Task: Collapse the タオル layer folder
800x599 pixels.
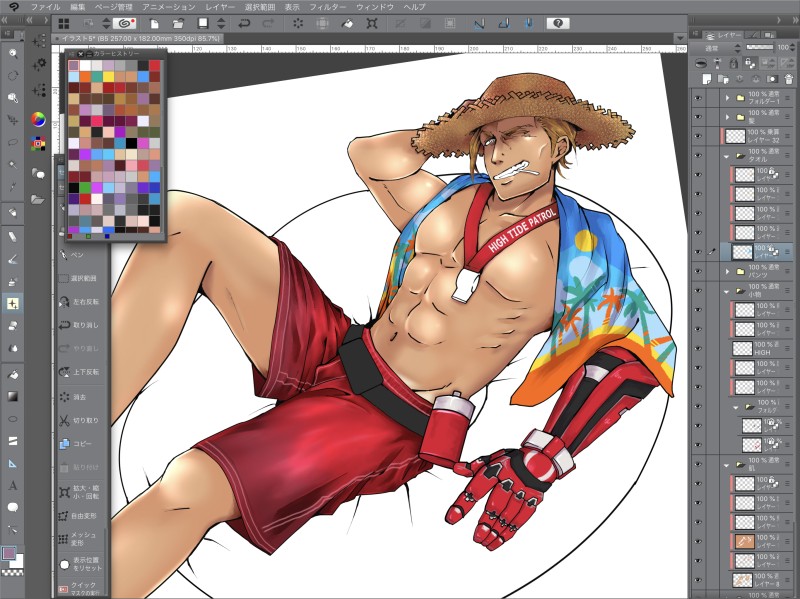Action: (x=727, y=156)
